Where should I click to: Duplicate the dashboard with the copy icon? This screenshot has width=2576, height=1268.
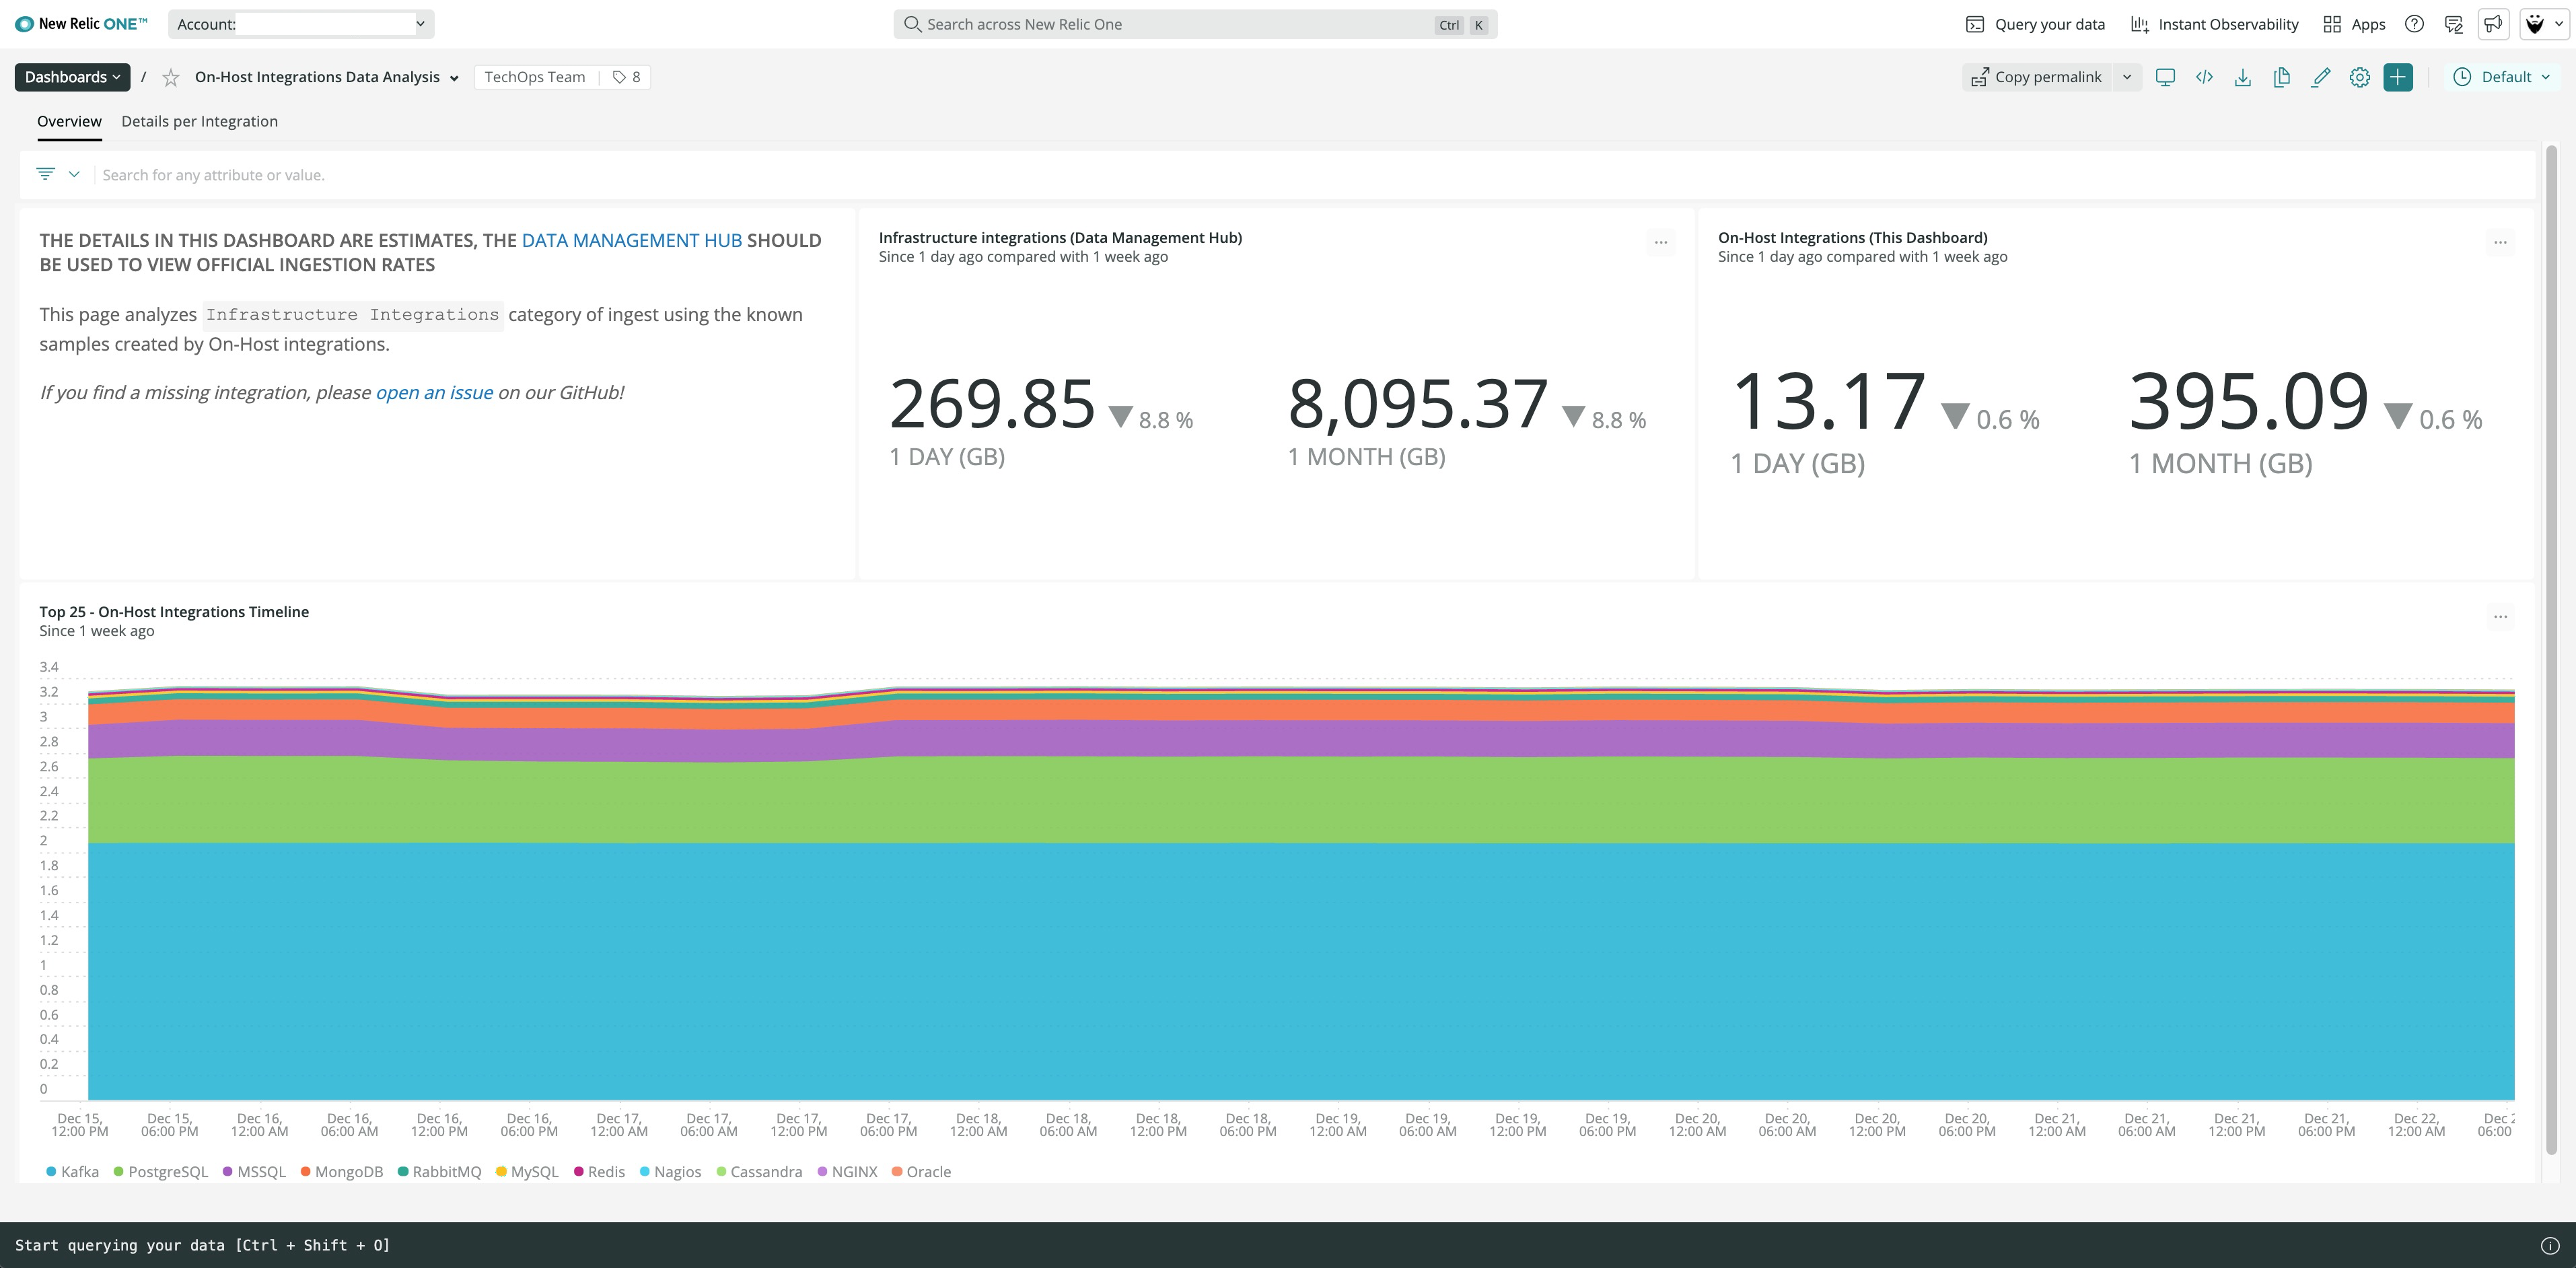(x=2282, y=77)
